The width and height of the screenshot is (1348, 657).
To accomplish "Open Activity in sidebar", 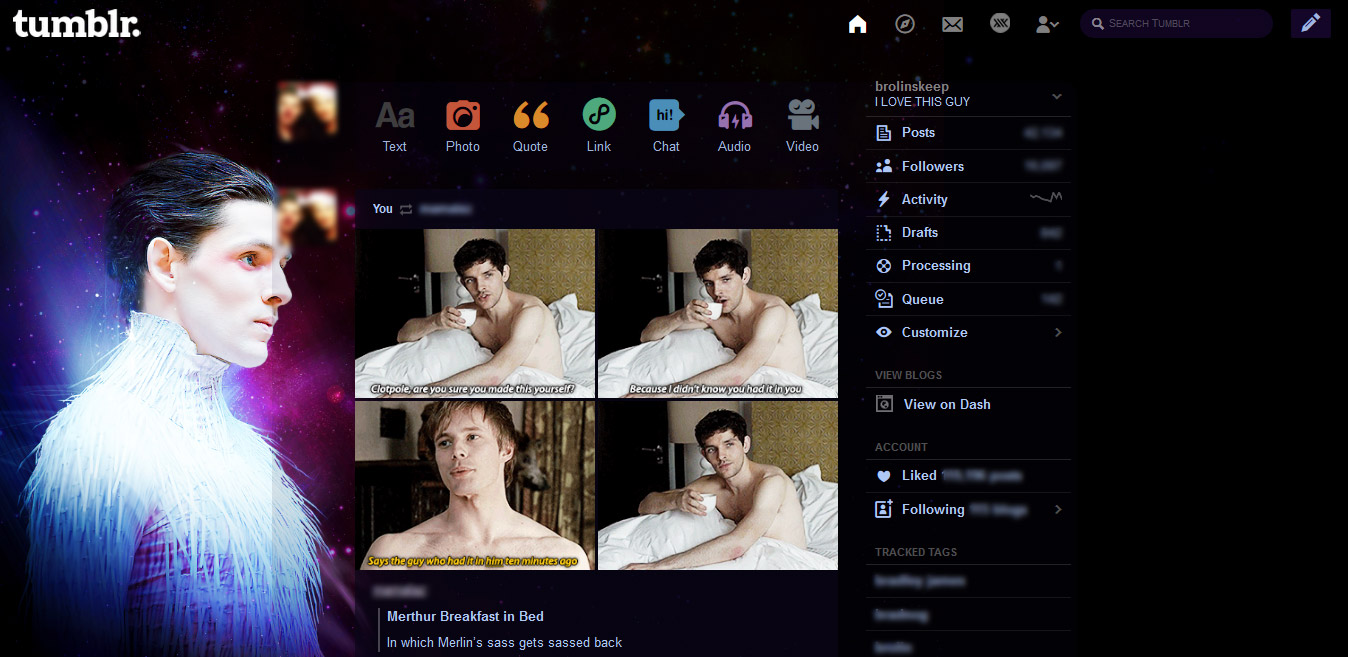I will point(968,199).
